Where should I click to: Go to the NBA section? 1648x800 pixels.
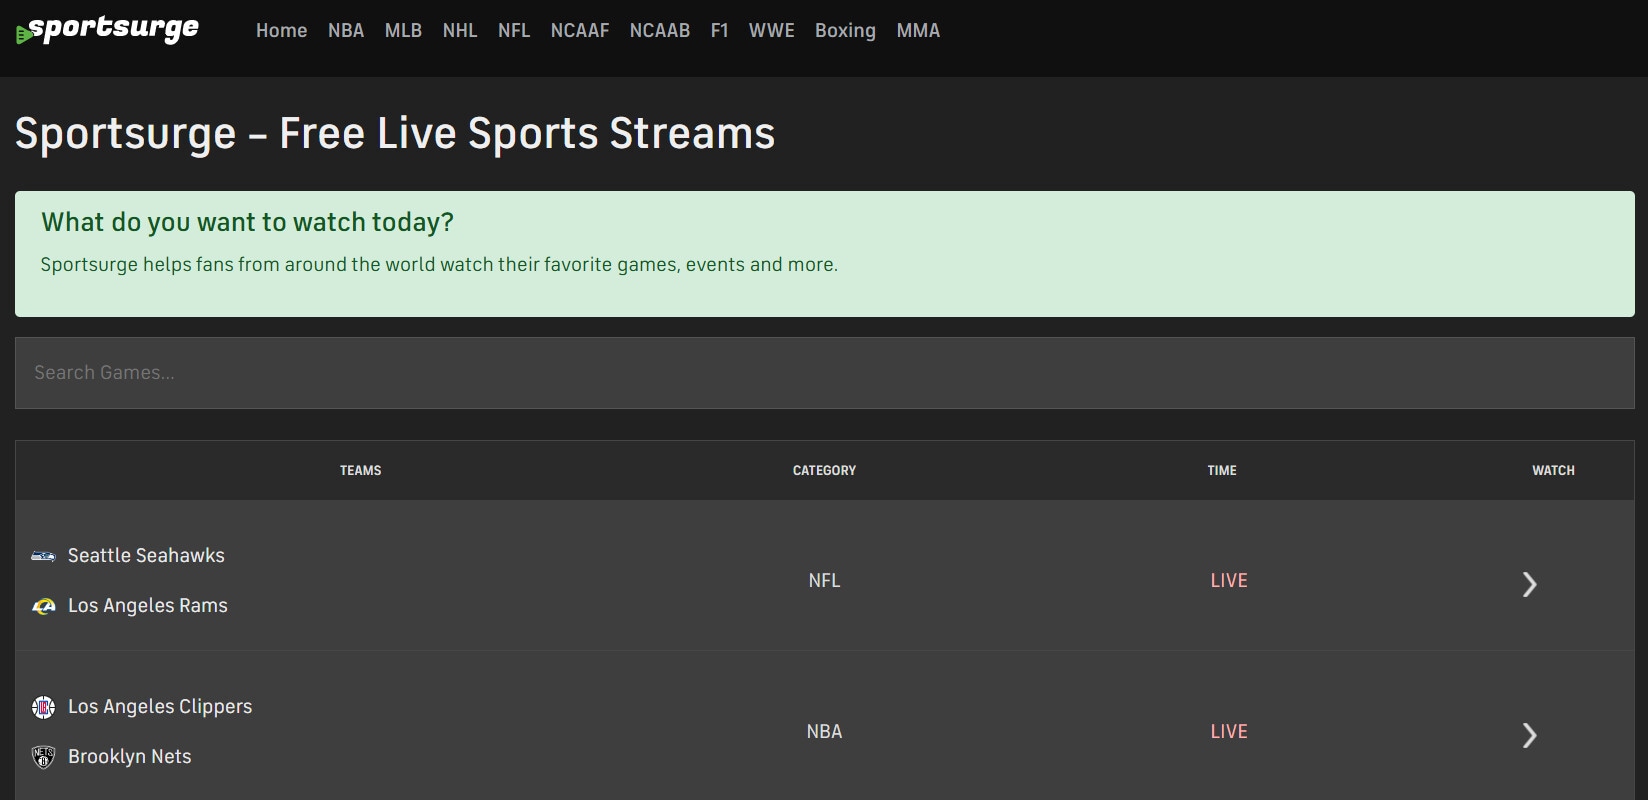coord(346,31)
